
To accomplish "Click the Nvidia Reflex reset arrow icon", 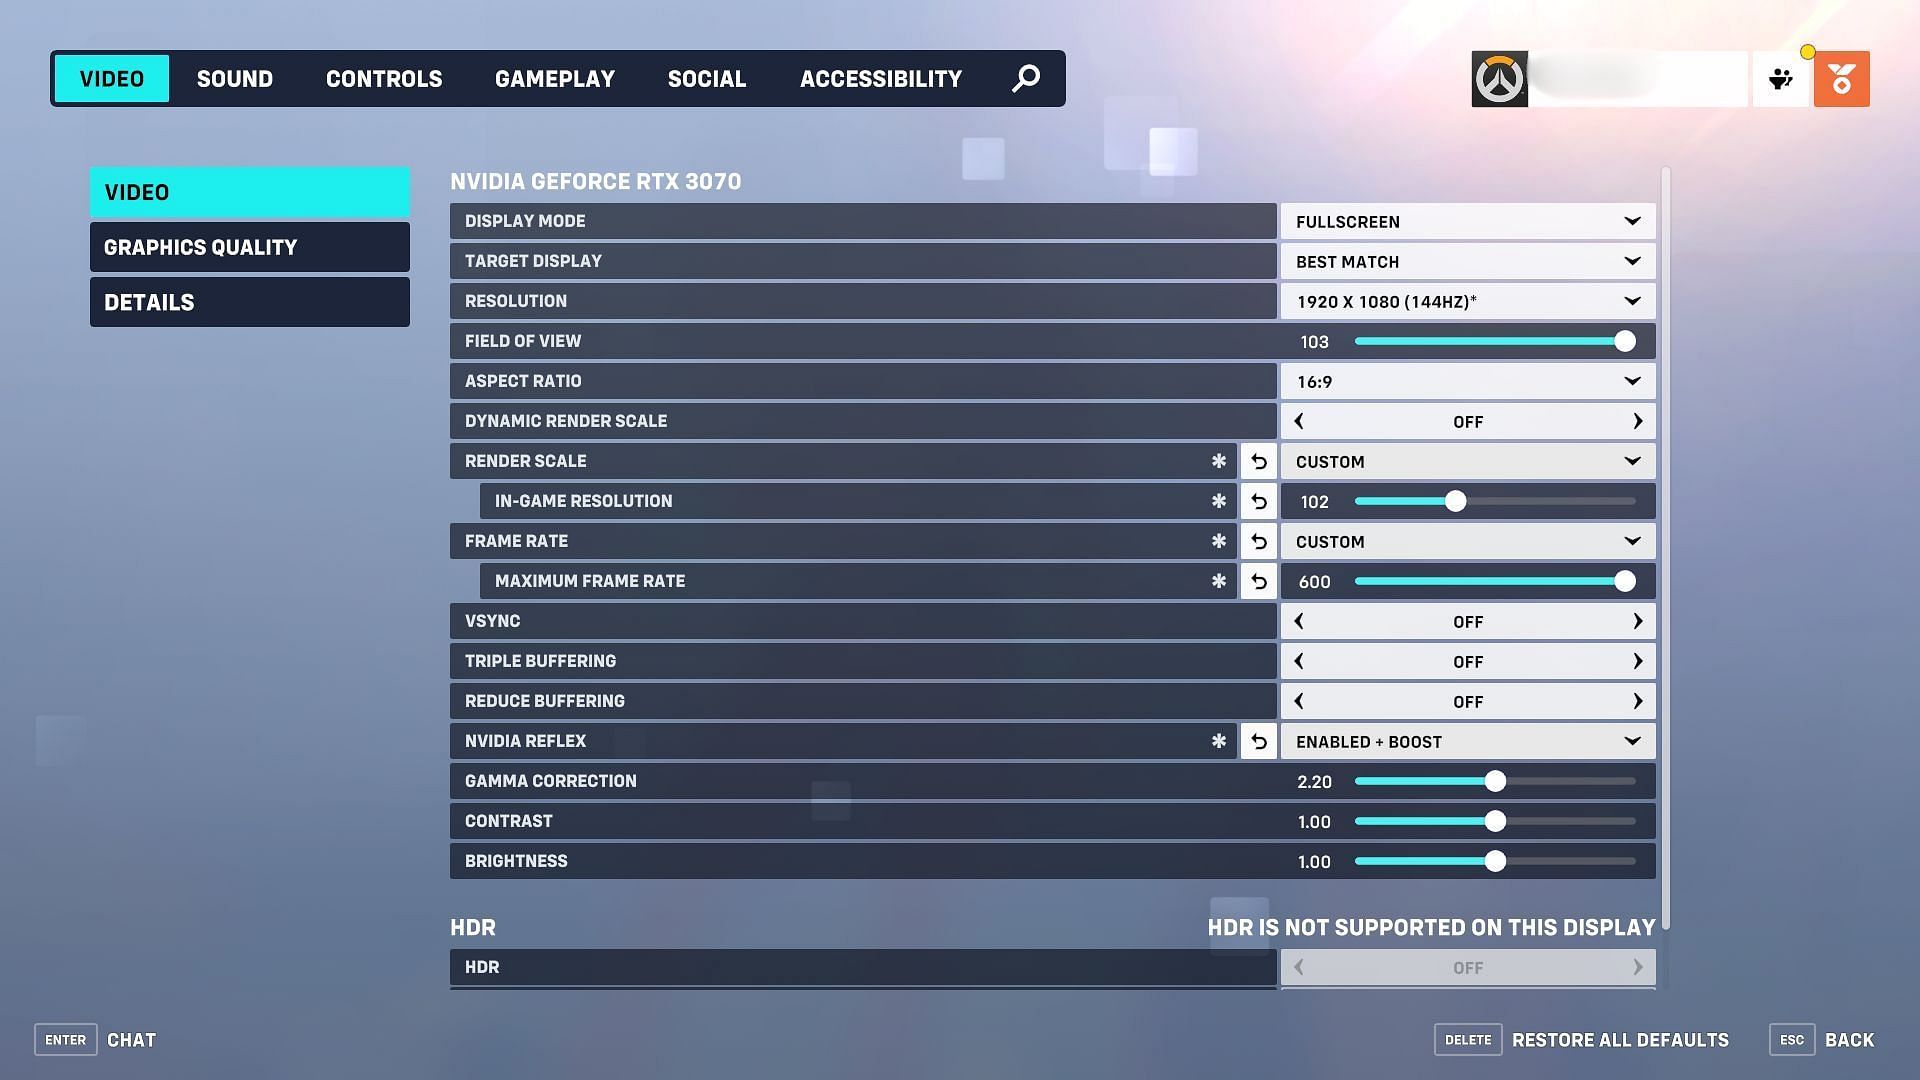I will (x=1257, y=740).
